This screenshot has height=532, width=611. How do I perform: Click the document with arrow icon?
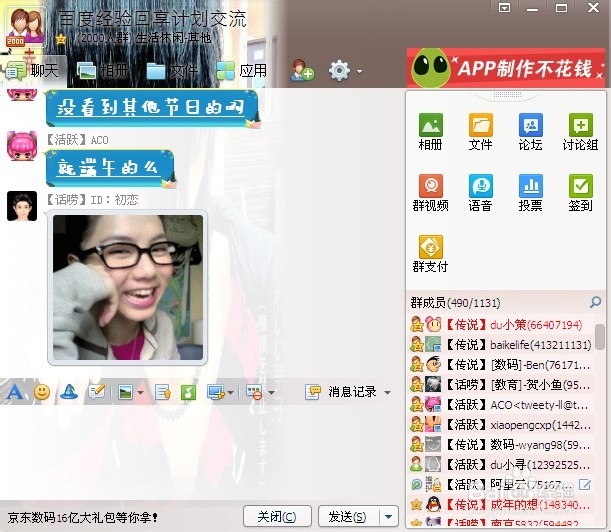[x=162, y=392]
